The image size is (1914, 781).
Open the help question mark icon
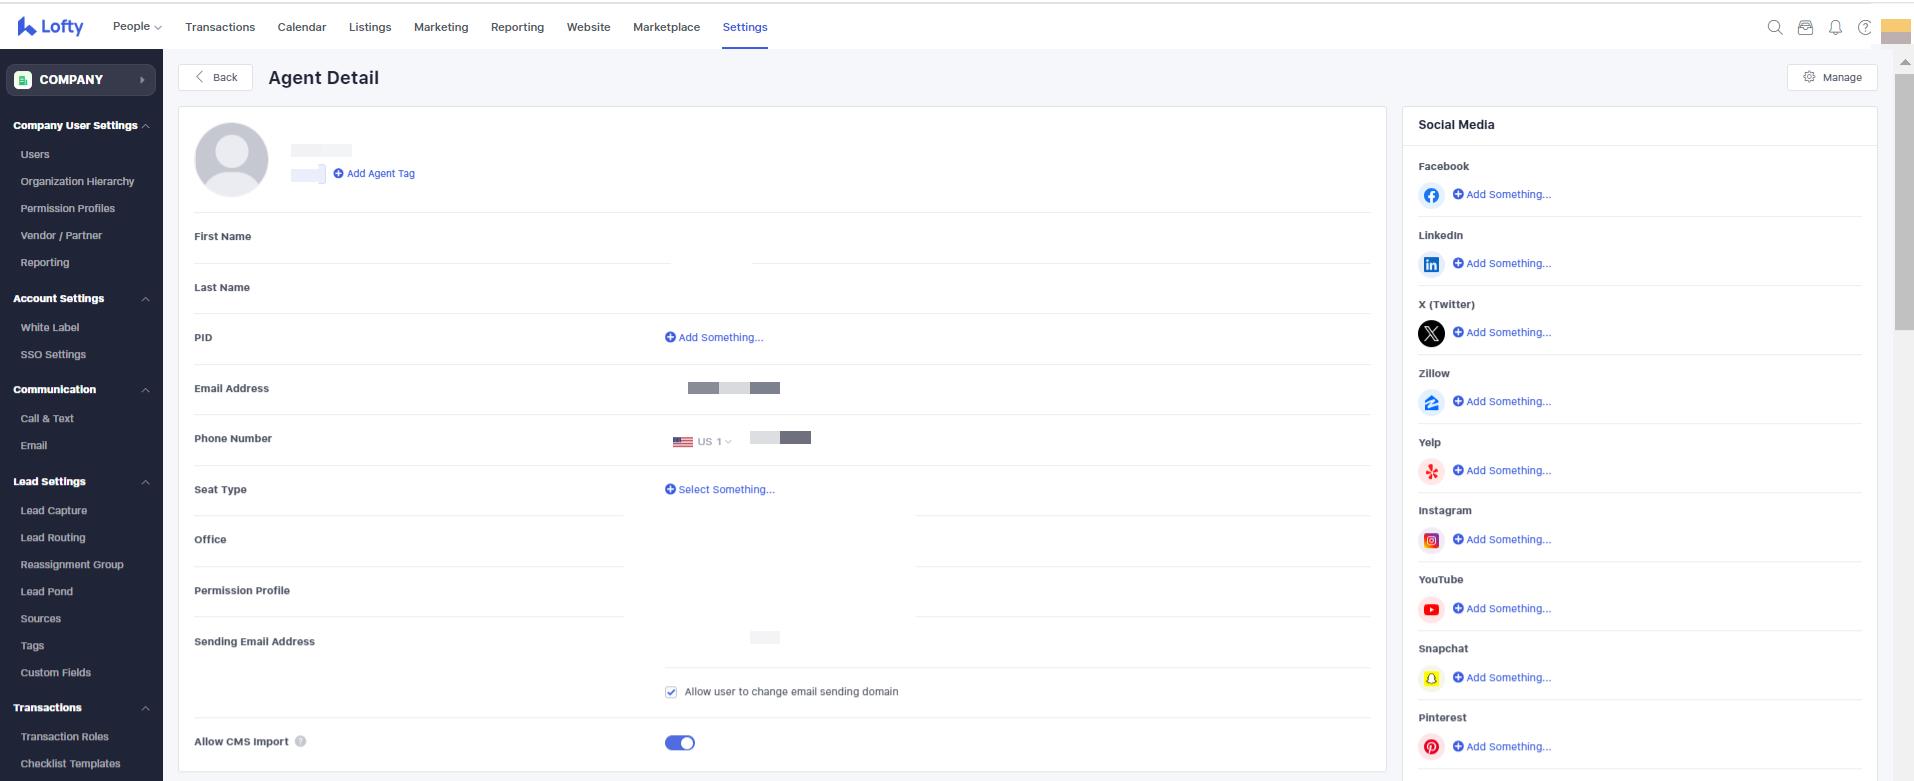pos(1864,28)
